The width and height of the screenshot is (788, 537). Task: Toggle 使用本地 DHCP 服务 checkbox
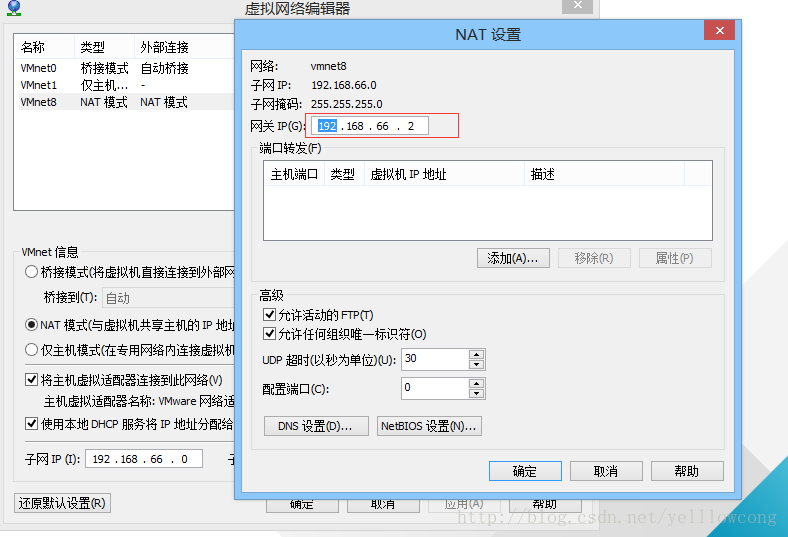(x=32, y=424)
